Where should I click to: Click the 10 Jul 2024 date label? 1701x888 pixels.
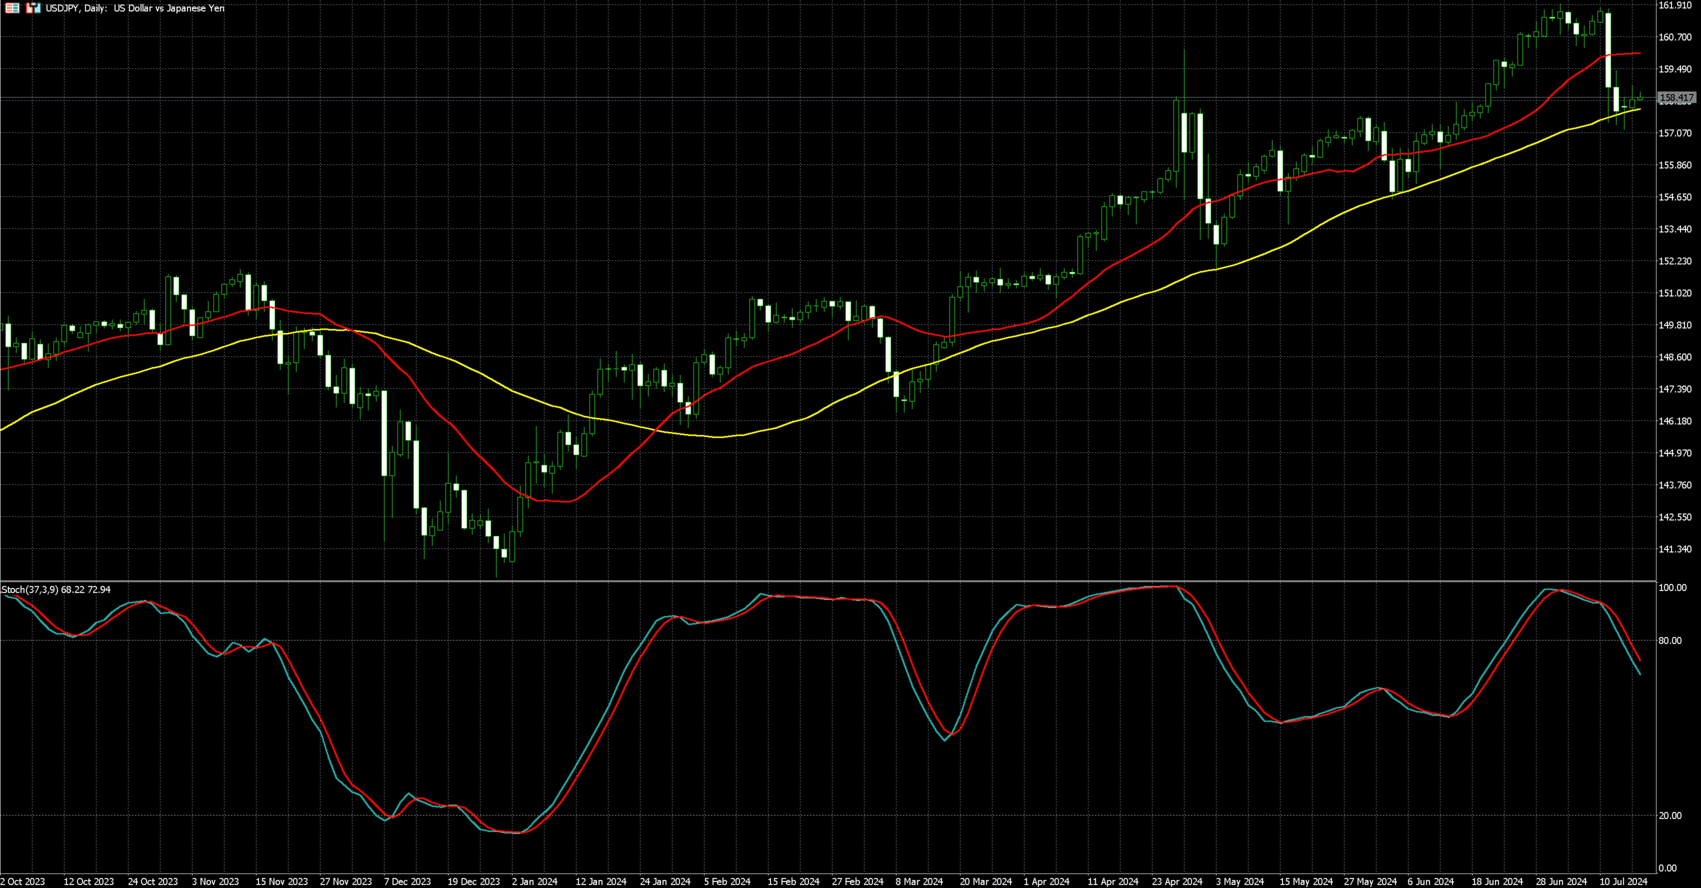1623,881
